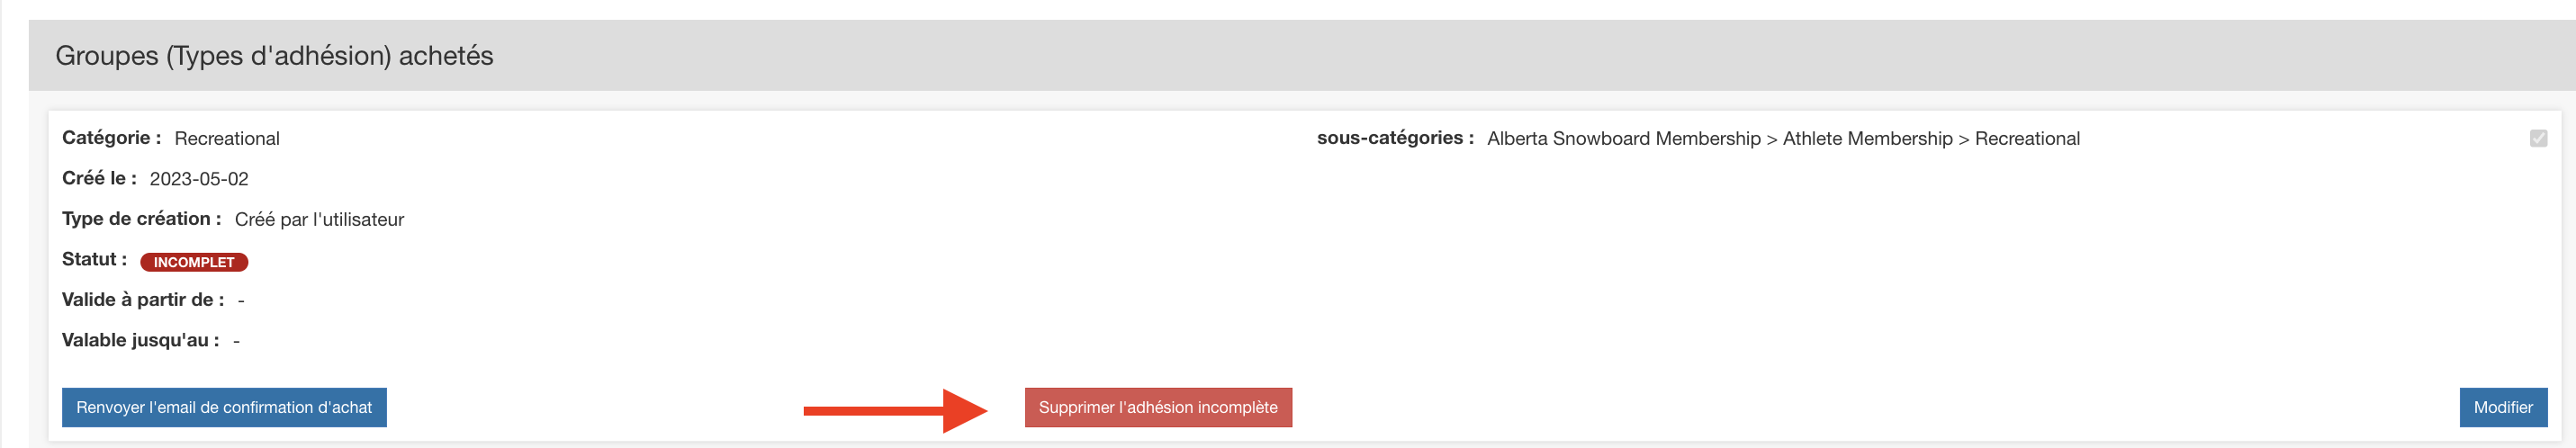Click the red arrow pointing at Supprimer
Image resolution: width=2576 pixels, height=448 pixels.
point(895,409)
